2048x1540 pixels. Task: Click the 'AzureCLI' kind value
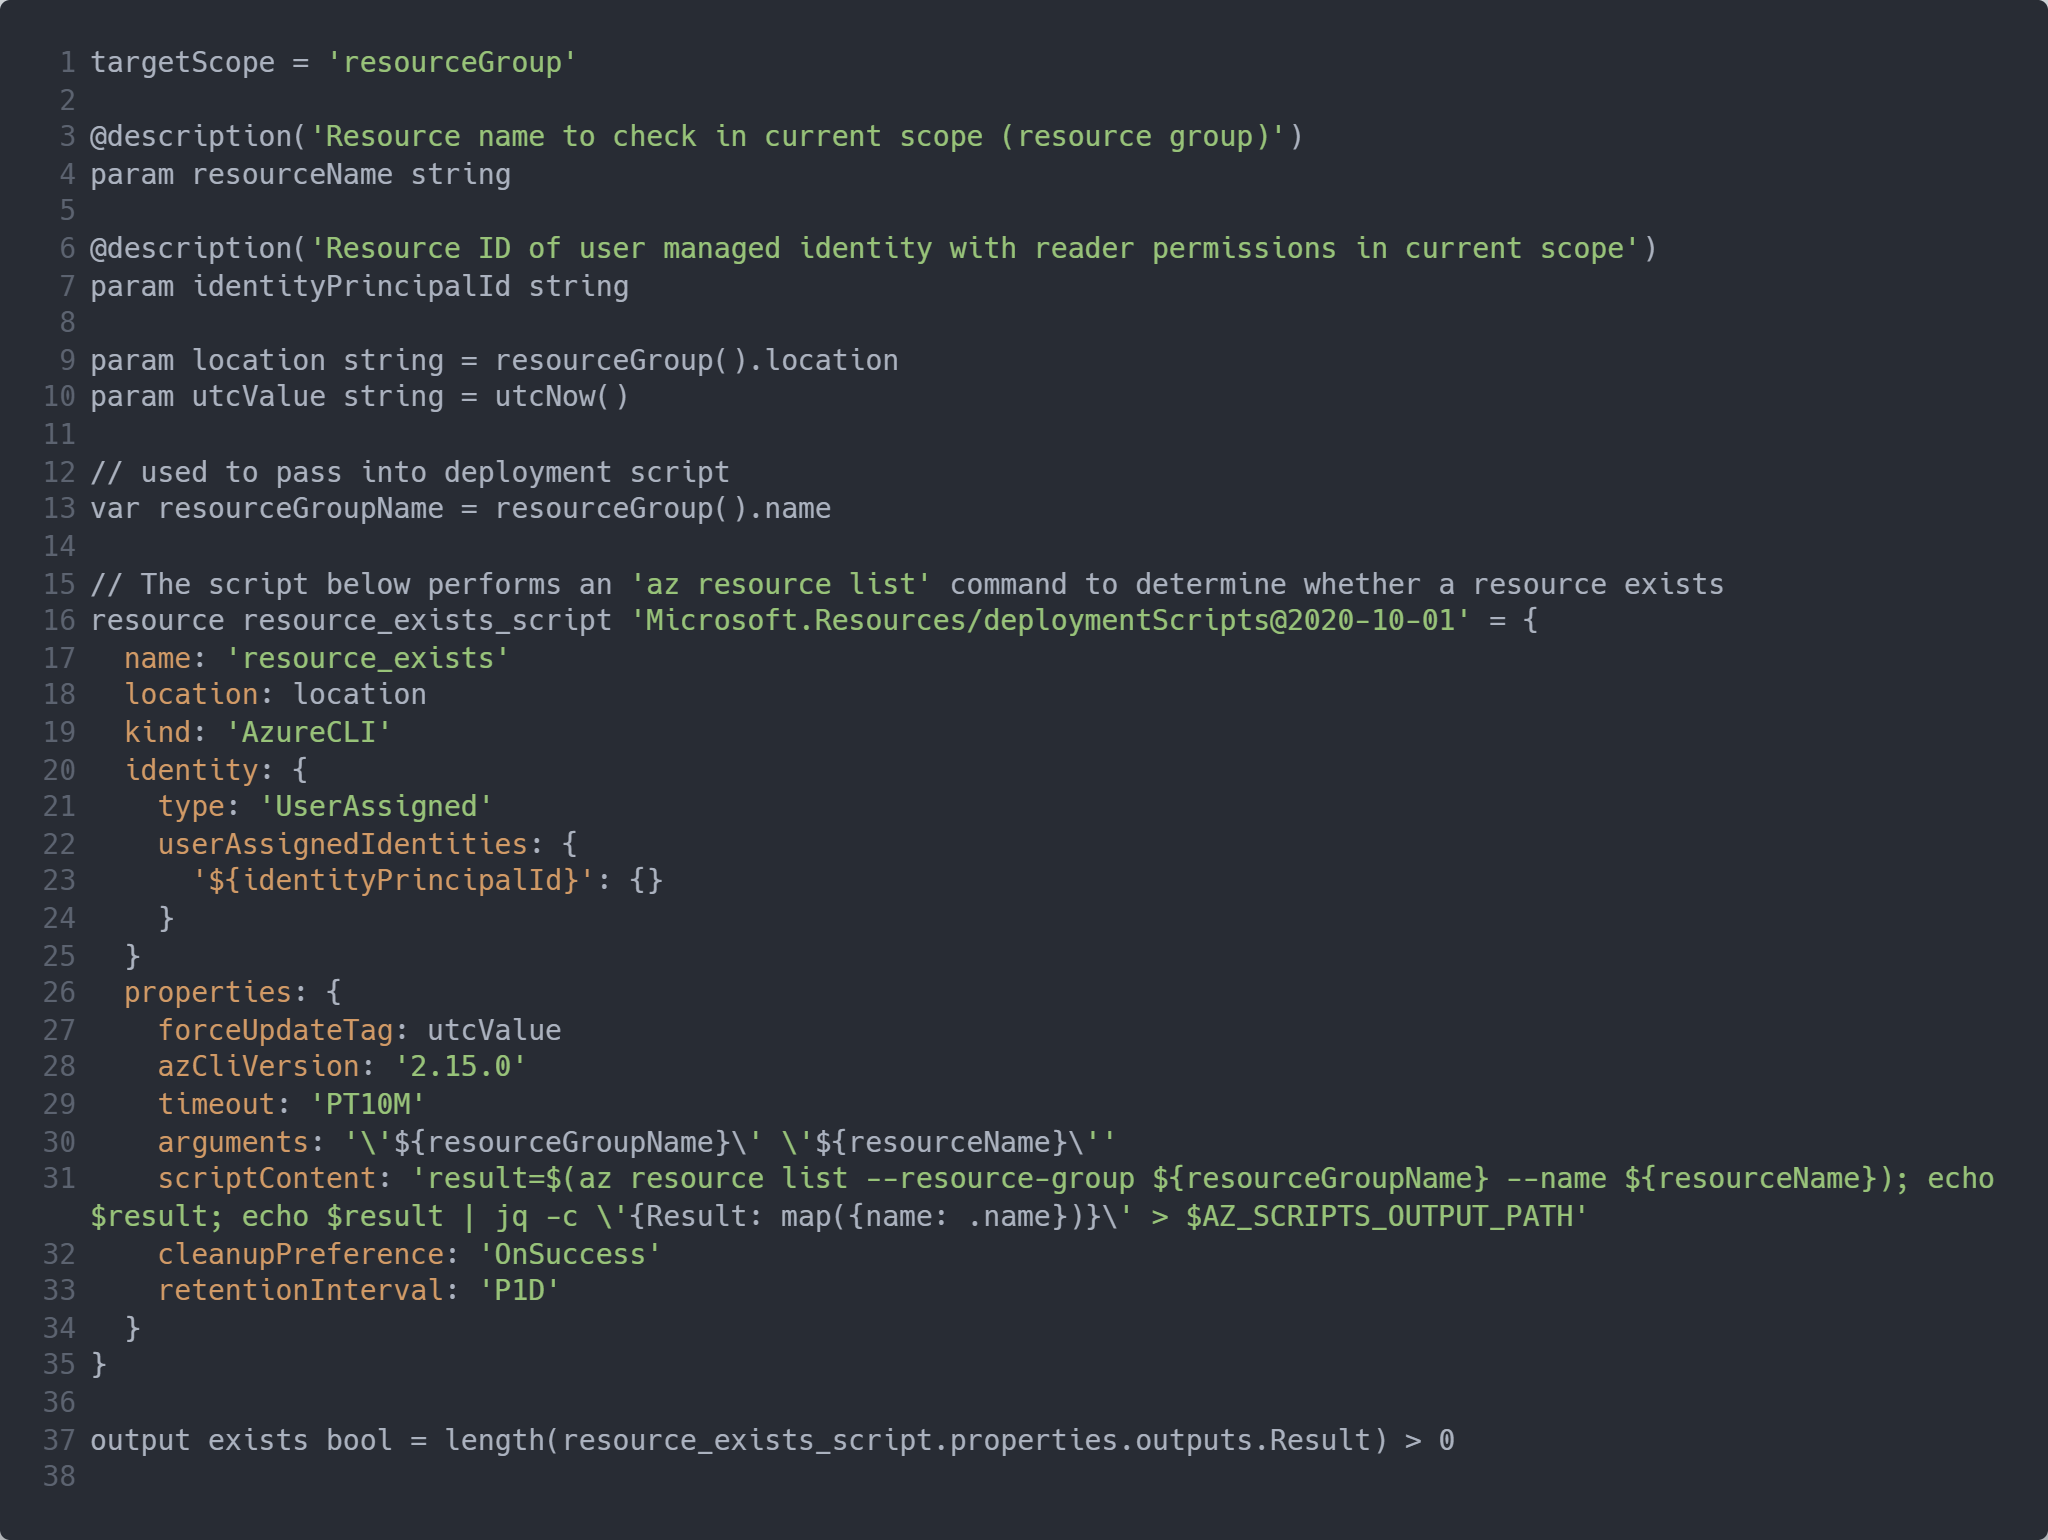[309, 733]
